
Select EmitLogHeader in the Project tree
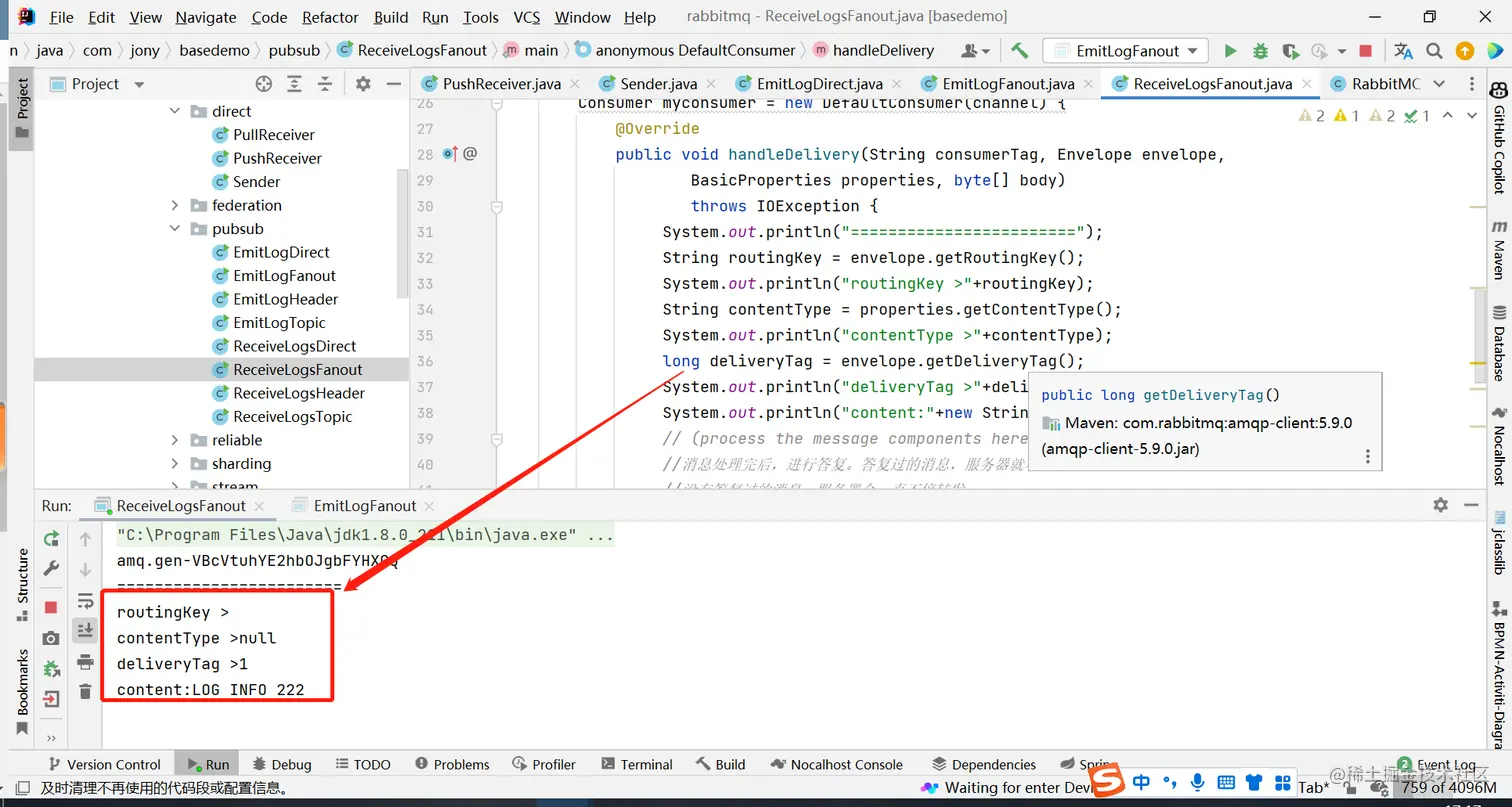click(x=285, y=299)
